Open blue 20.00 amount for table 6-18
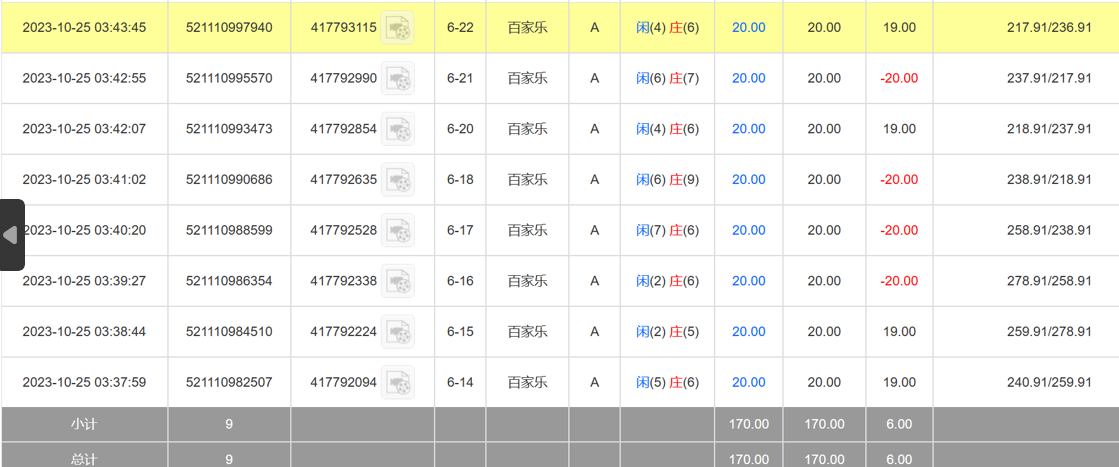Viewport: 1119px width, 467px height. (x=748, y=180)
